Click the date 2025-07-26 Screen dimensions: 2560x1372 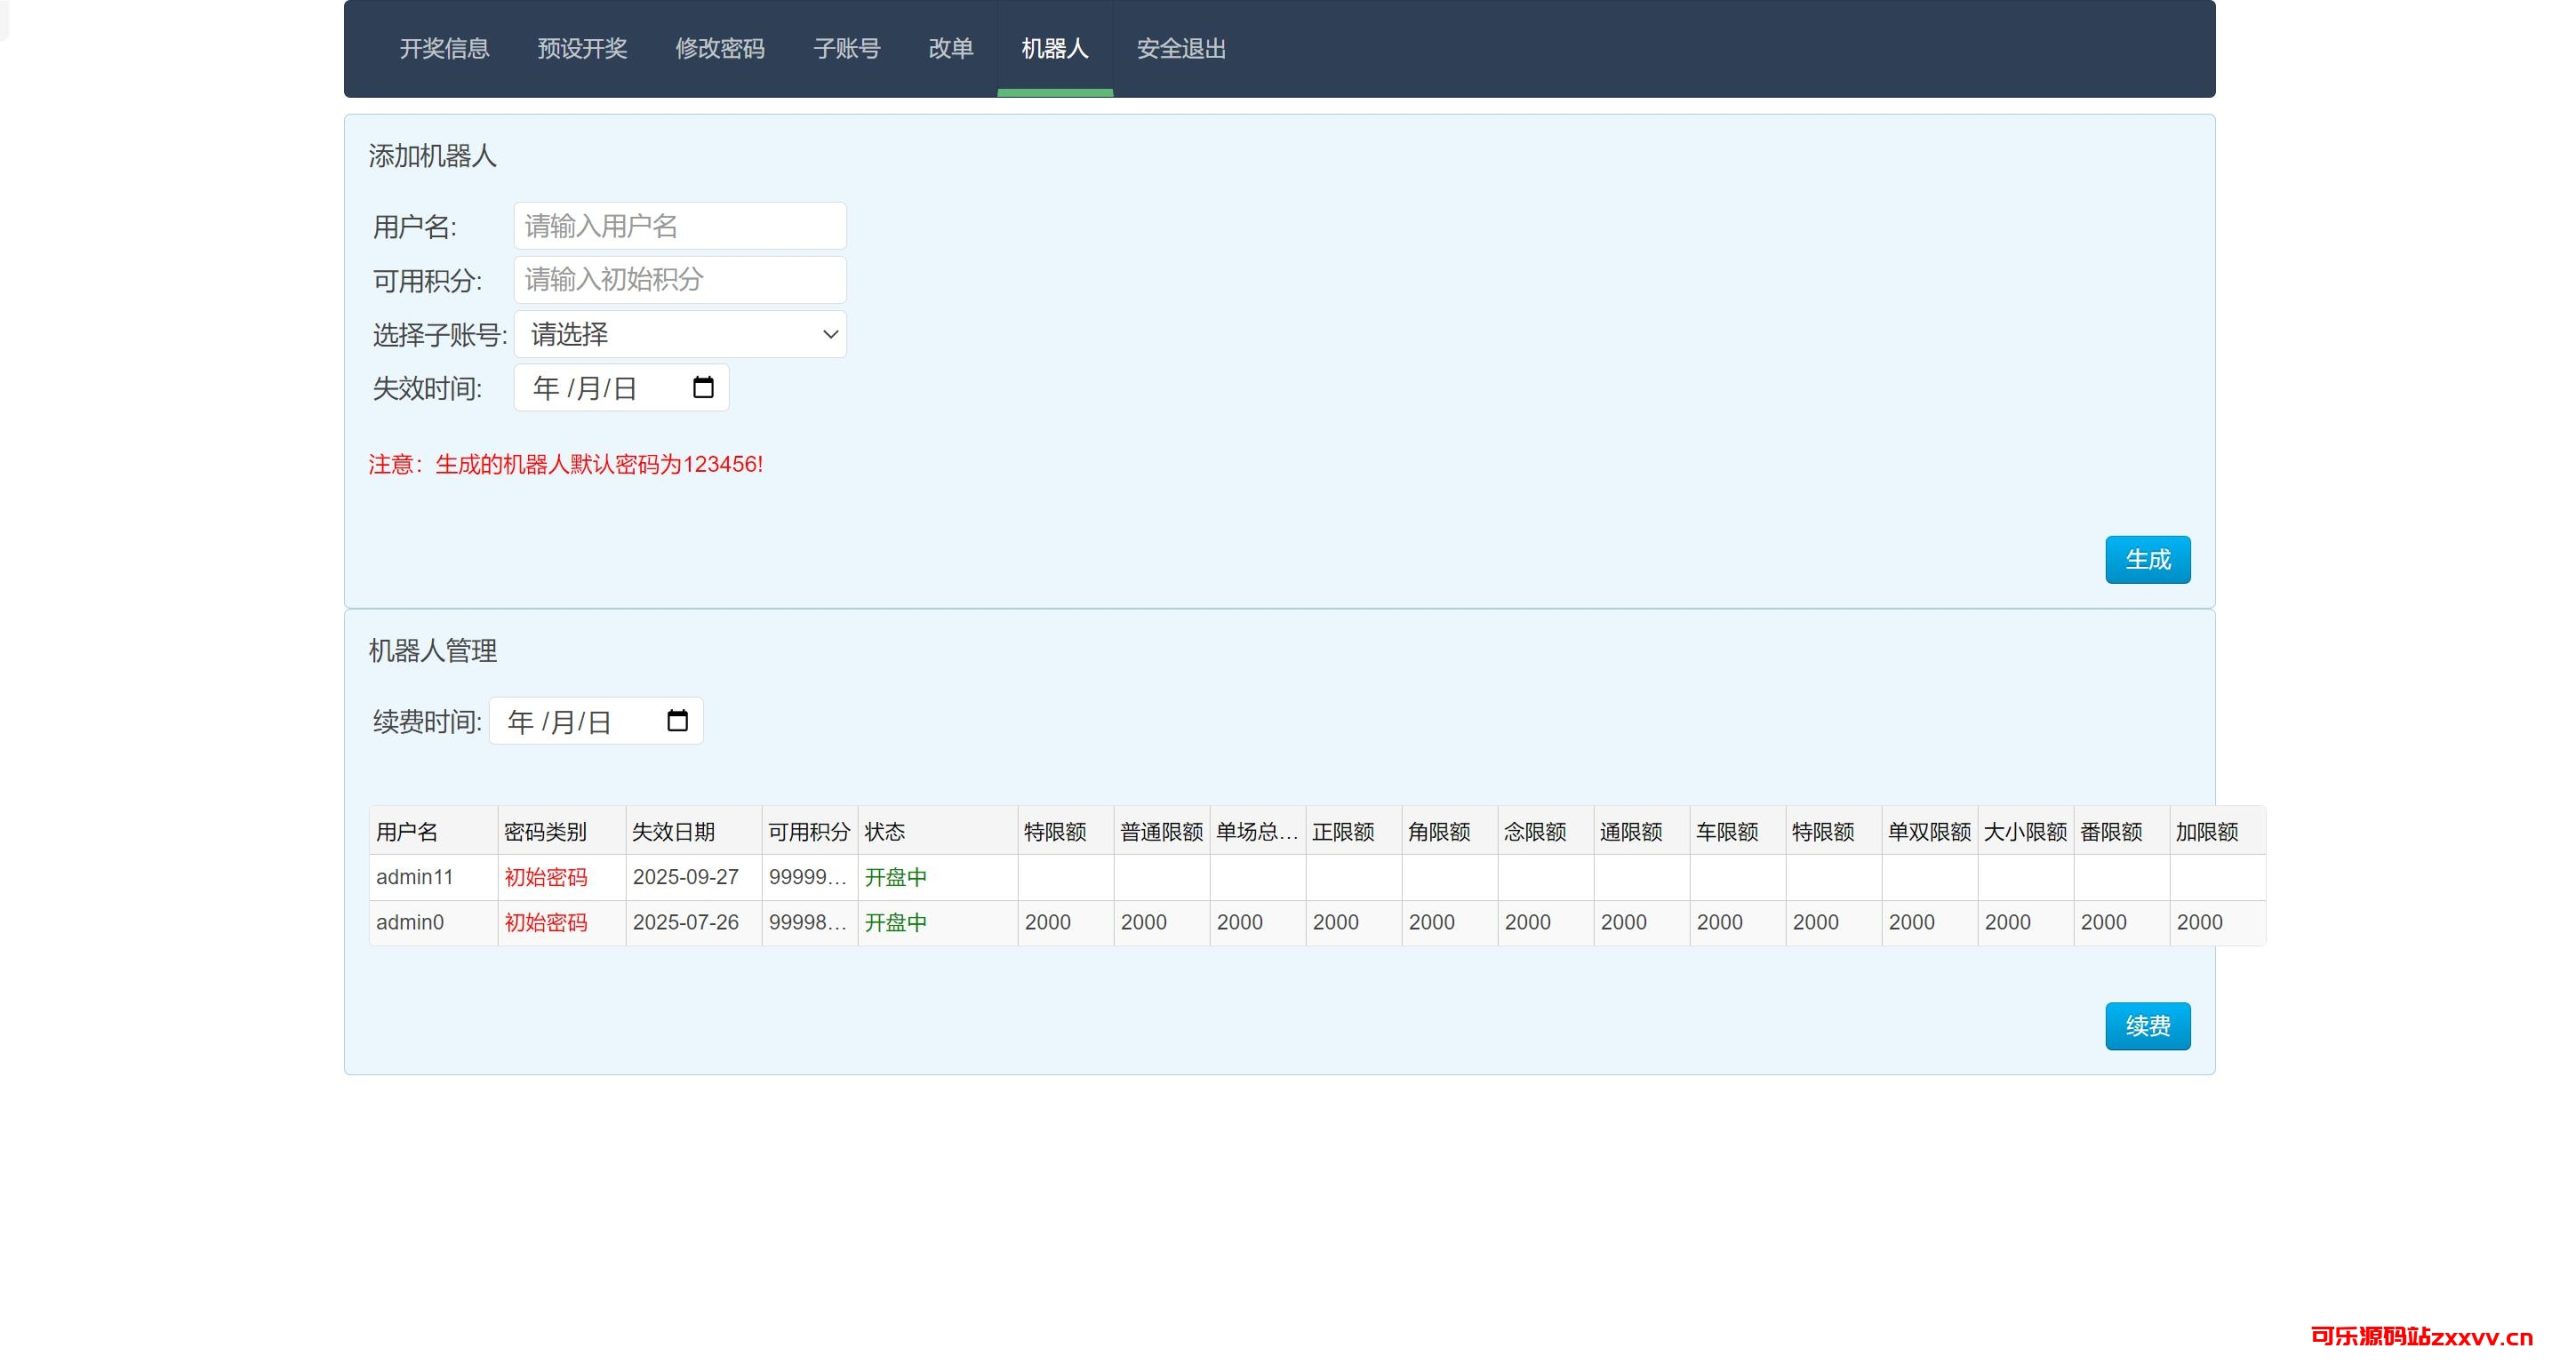click(686, 923)
